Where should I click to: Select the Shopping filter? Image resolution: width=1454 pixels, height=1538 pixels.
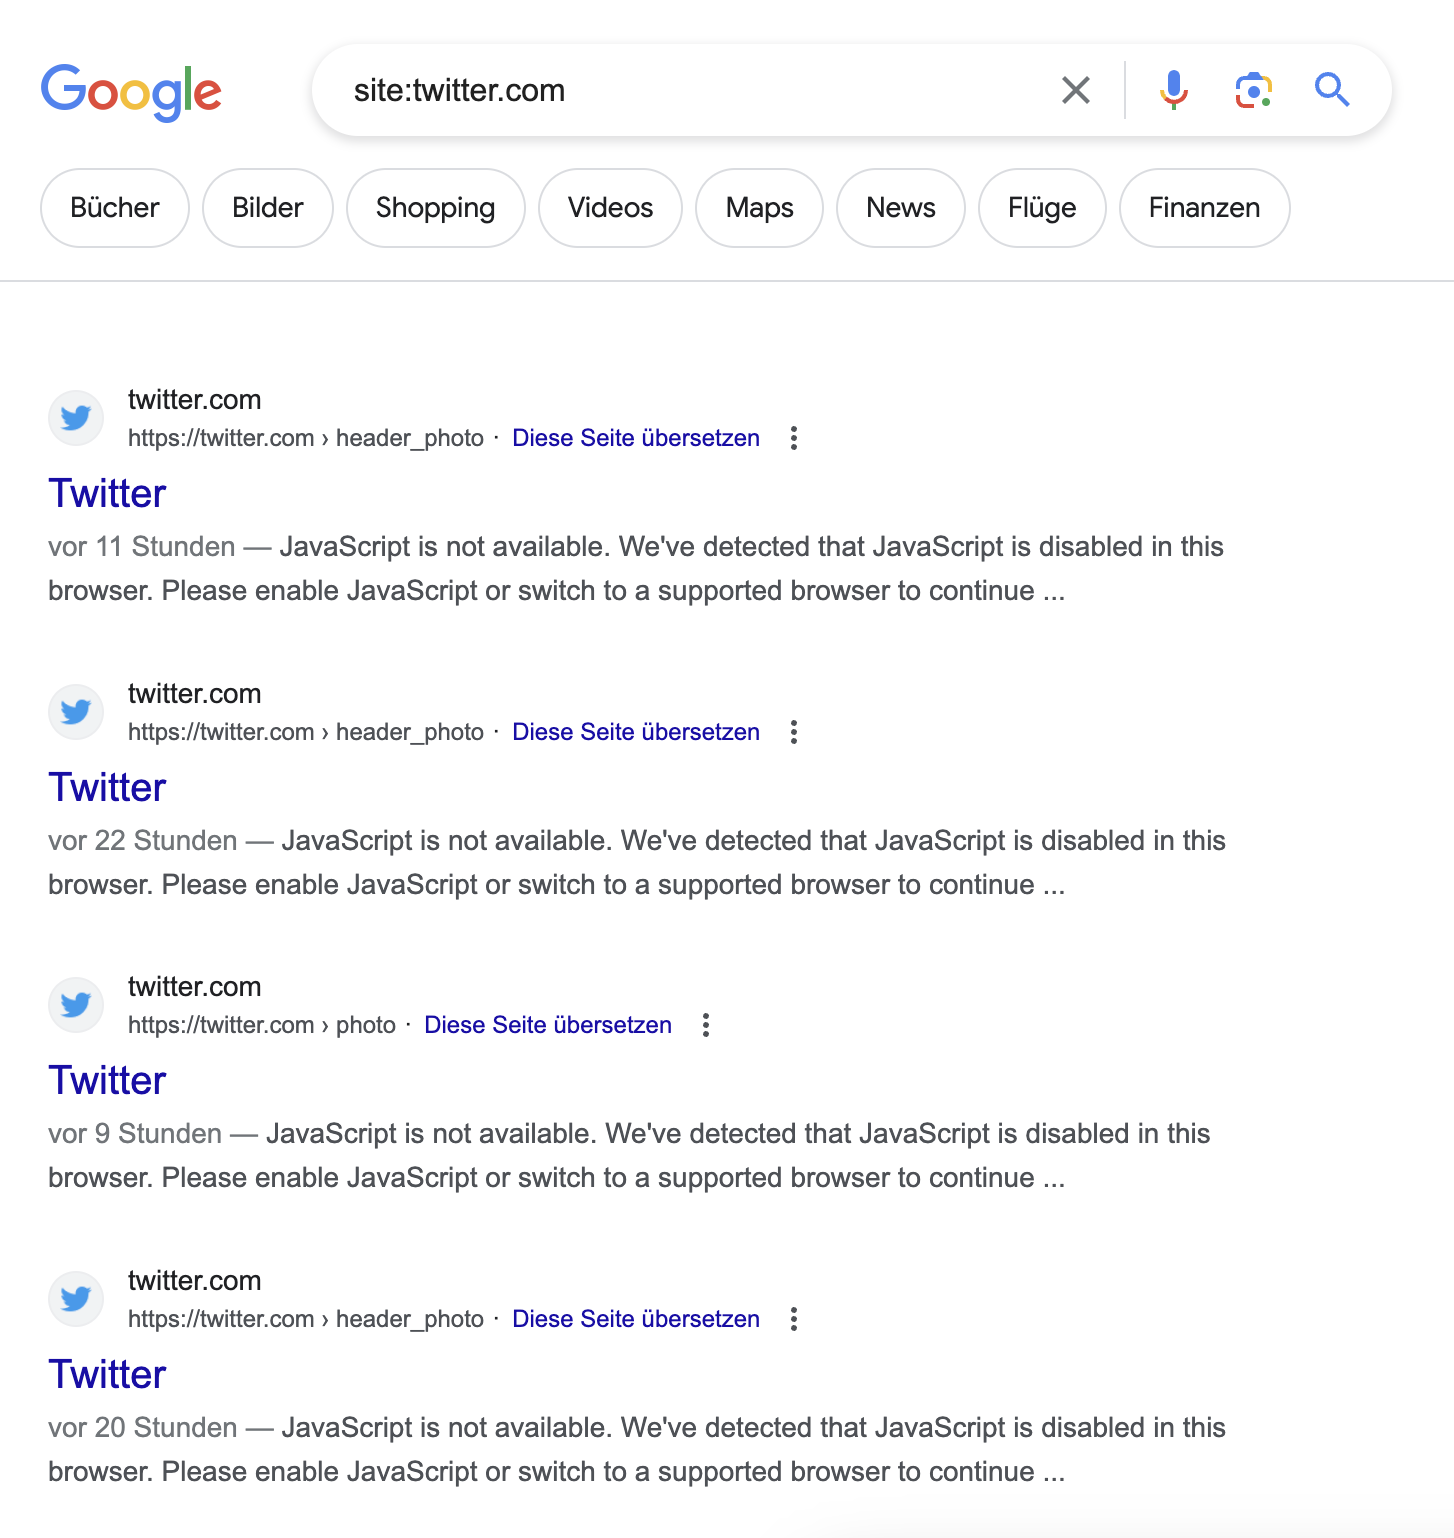click(x=435, y=208)
